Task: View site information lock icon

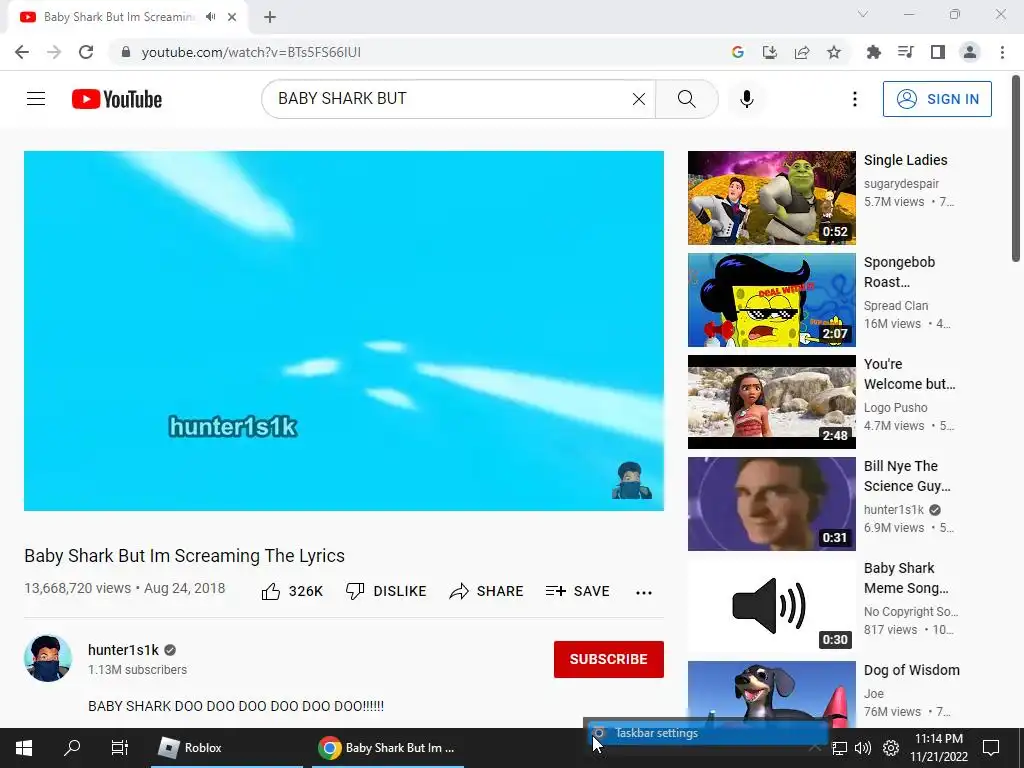Action: 126,52
